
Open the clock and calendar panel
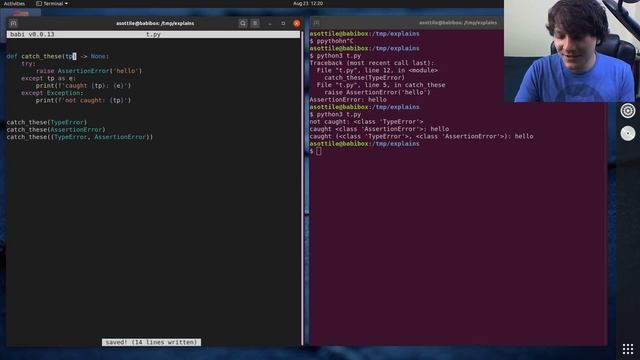pyautogui.click(x=308, y=3)
